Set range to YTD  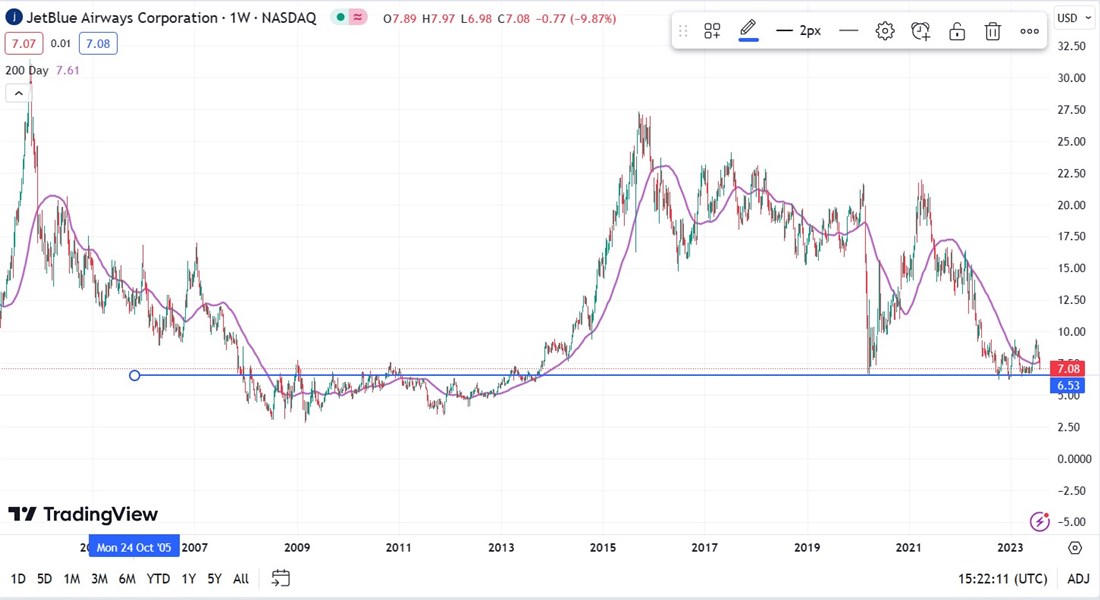pyautogui.click(x=158, y=579)
